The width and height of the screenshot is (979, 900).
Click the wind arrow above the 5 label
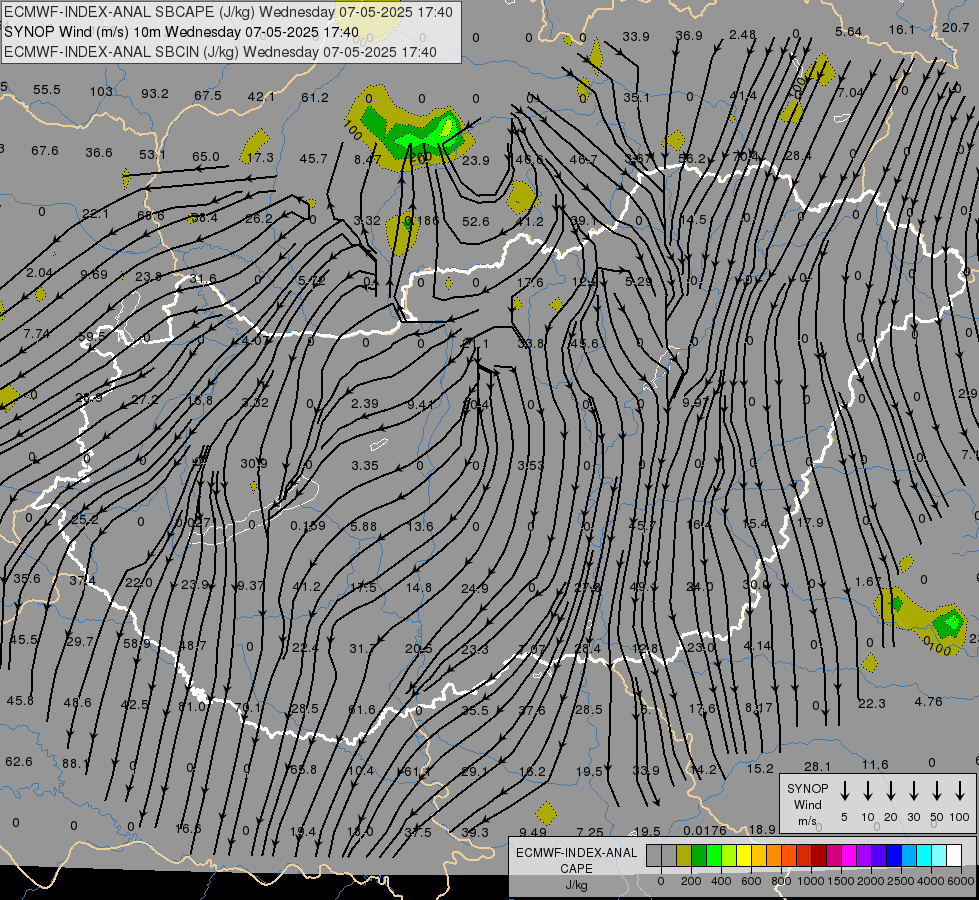tap(845, 791)
